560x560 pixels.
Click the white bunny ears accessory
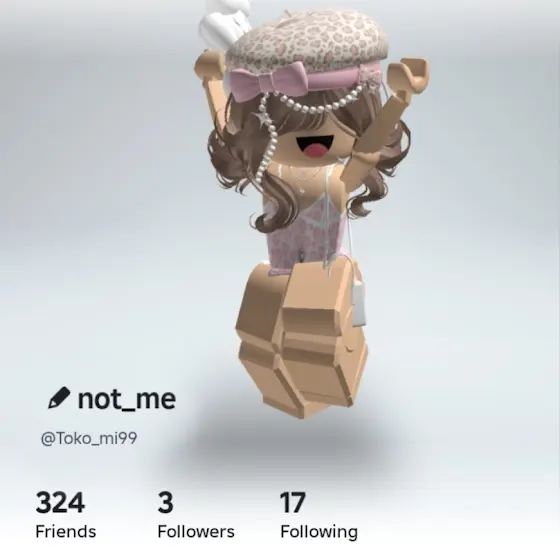click(223, 23)
